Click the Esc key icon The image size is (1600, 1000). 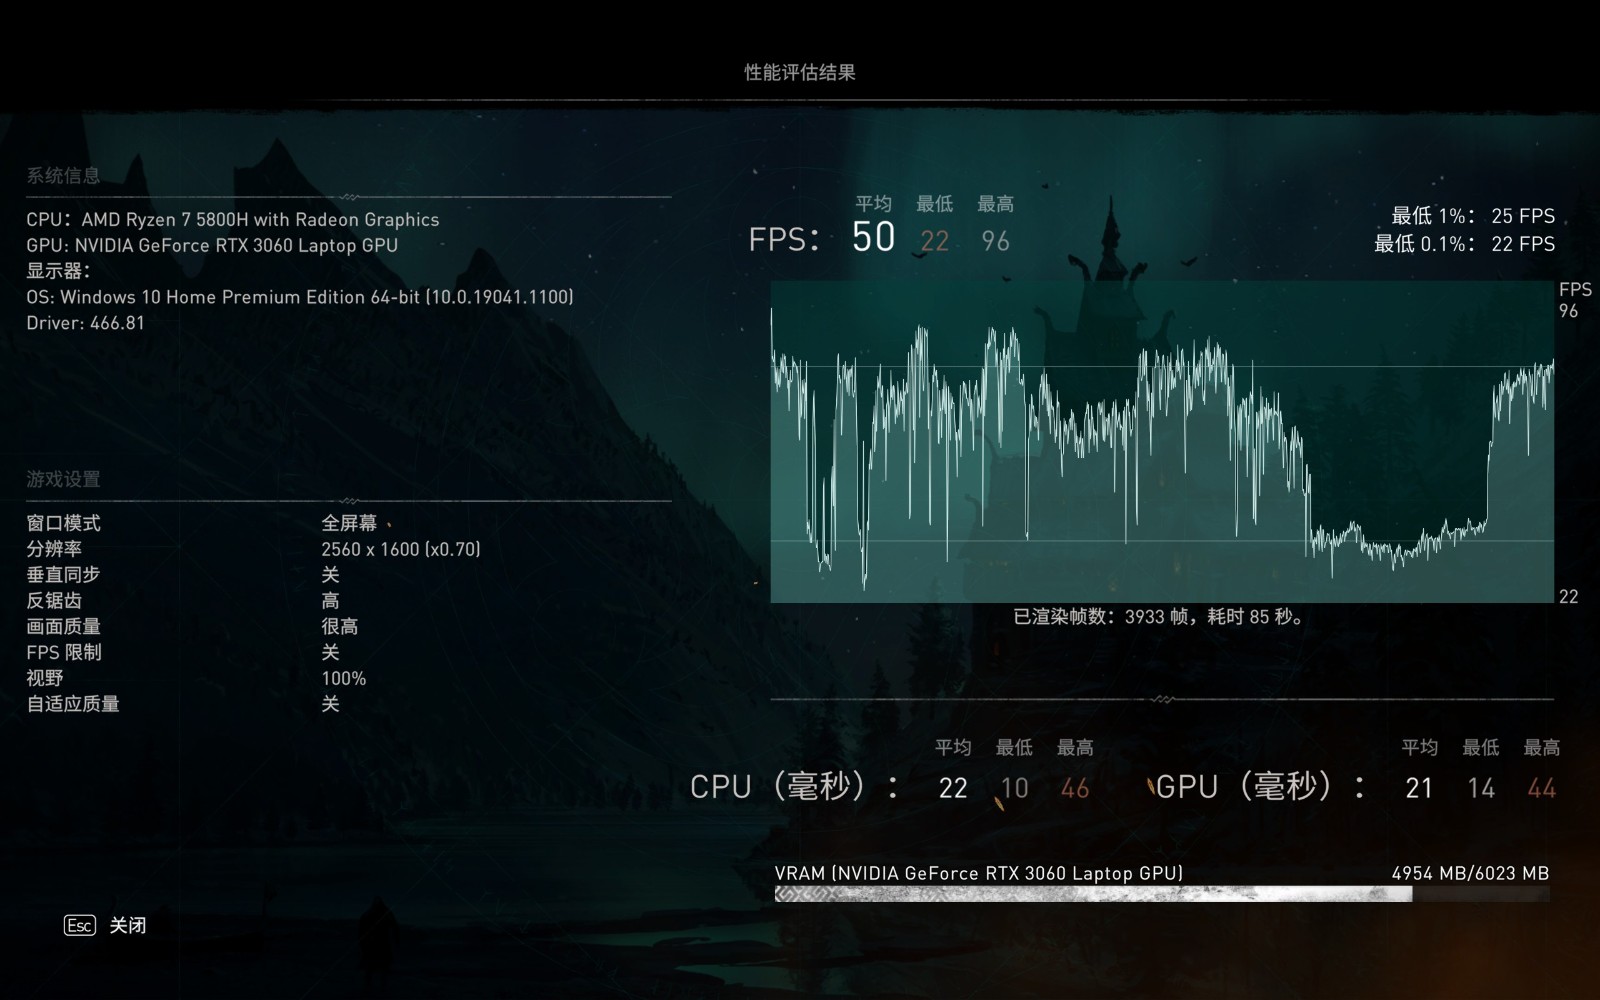coord(80,925)
